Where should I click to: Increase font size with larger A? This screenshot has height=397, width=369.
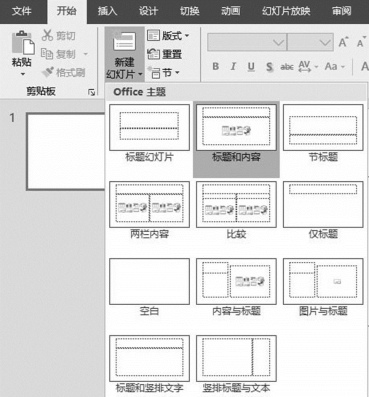(343, 43)
